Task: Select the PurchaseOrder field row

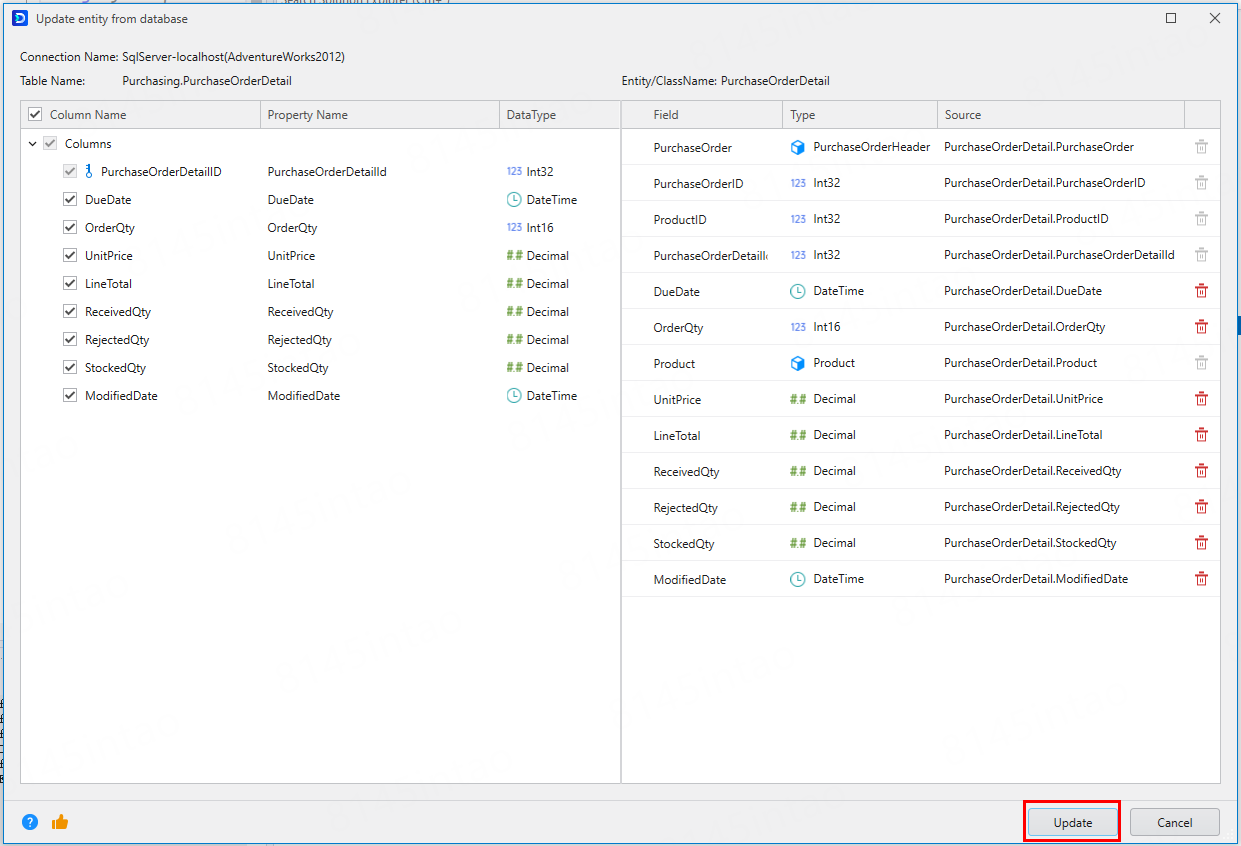Action: point(693,147)
